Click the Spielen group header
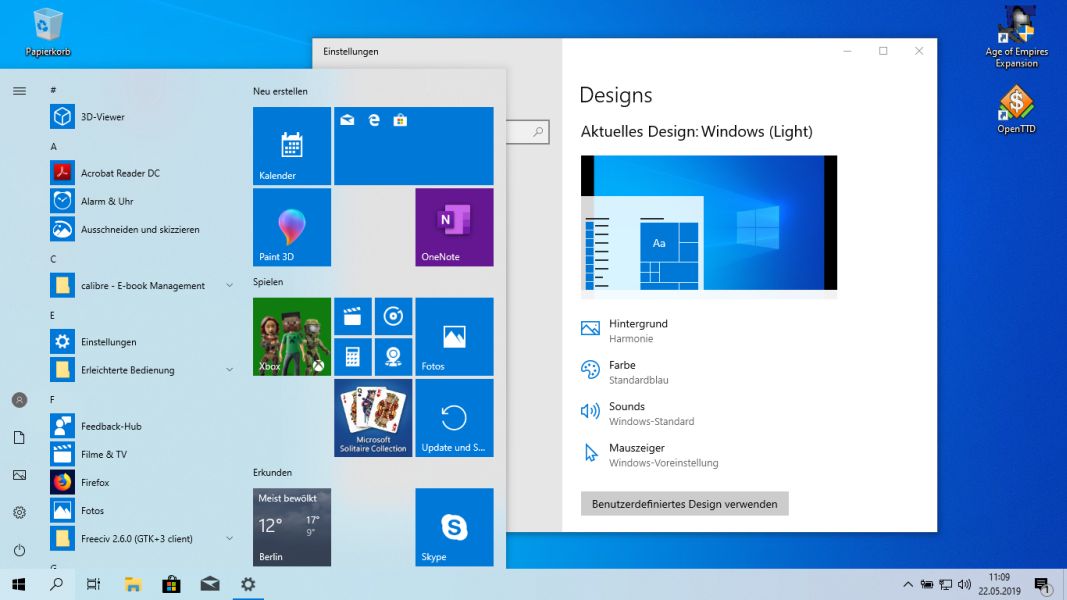This screenshot has width=1067, height=600. pyautogui.click(x=268, y=282)
